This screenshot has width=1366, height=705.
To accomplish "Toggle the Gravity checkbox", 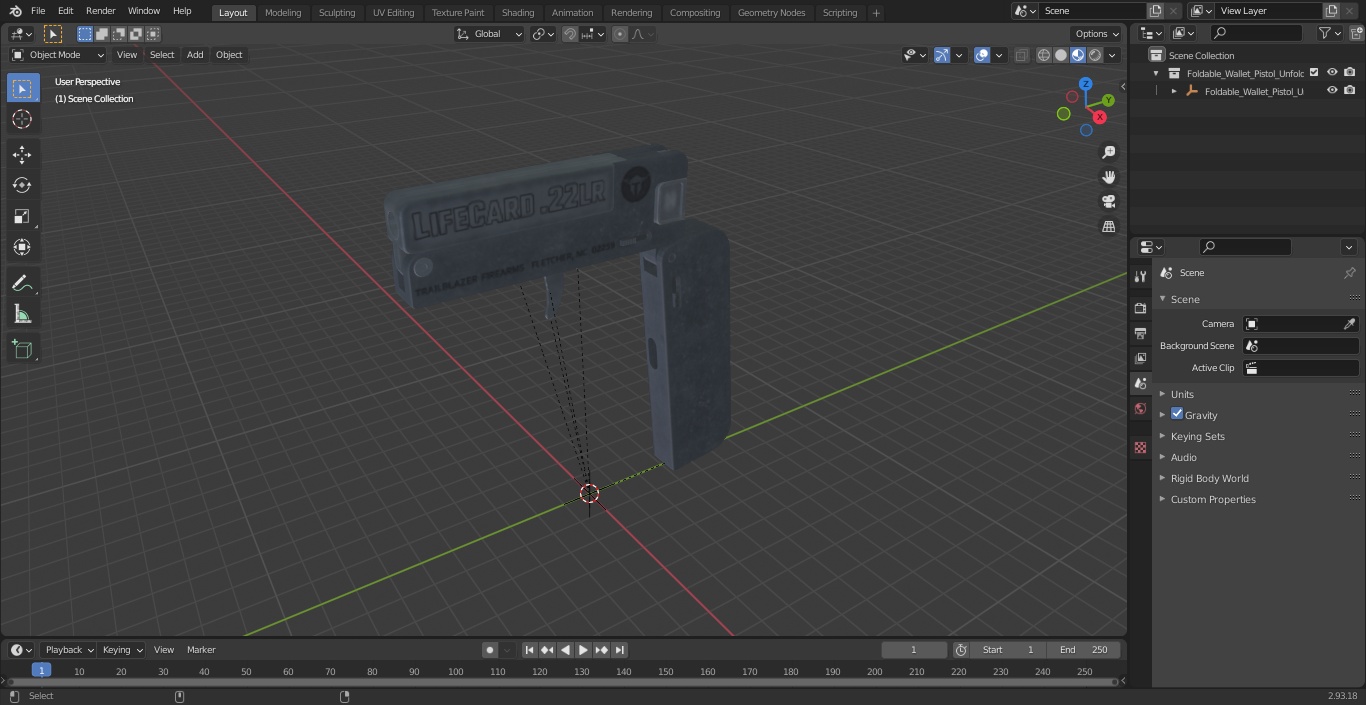I will tap(1177, 414).
